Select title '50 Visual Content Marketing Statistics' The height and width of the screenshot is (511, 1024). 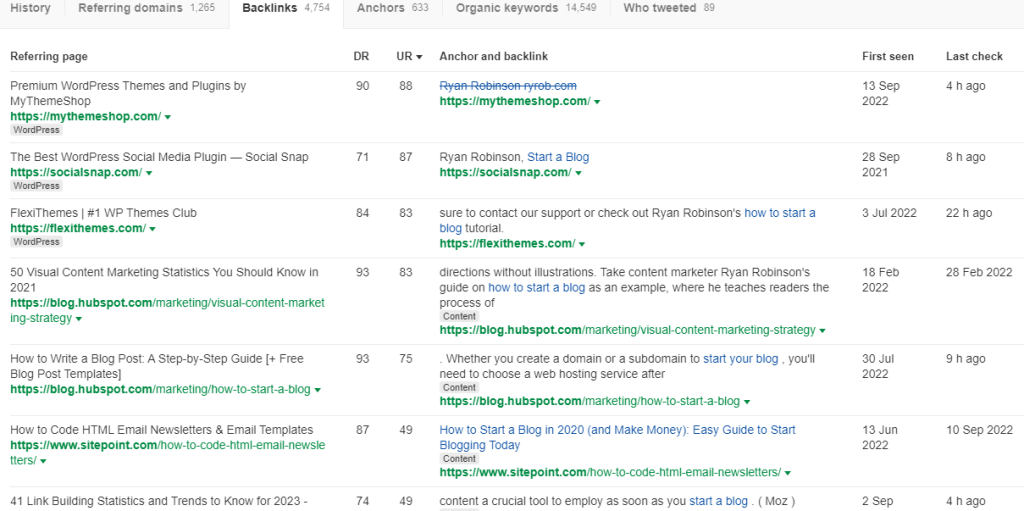click(x=164, y=280)
